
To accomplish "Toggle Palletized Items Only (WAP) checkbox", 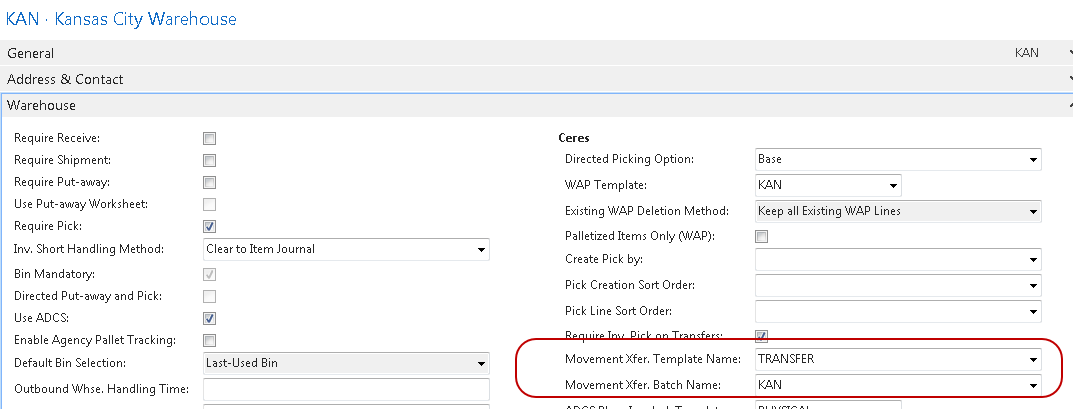I will click(x=761, y=236).
